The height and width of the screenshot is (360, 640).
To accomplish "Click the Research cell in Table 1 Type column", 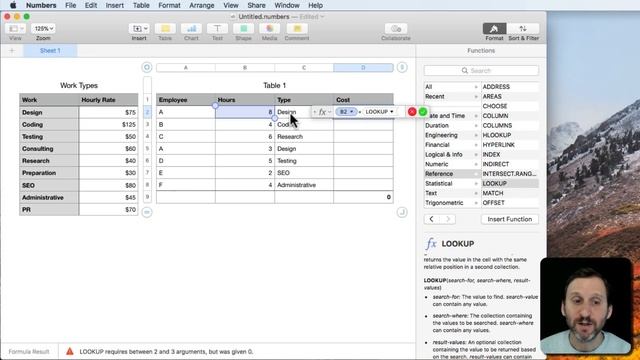I will [304, 137].
